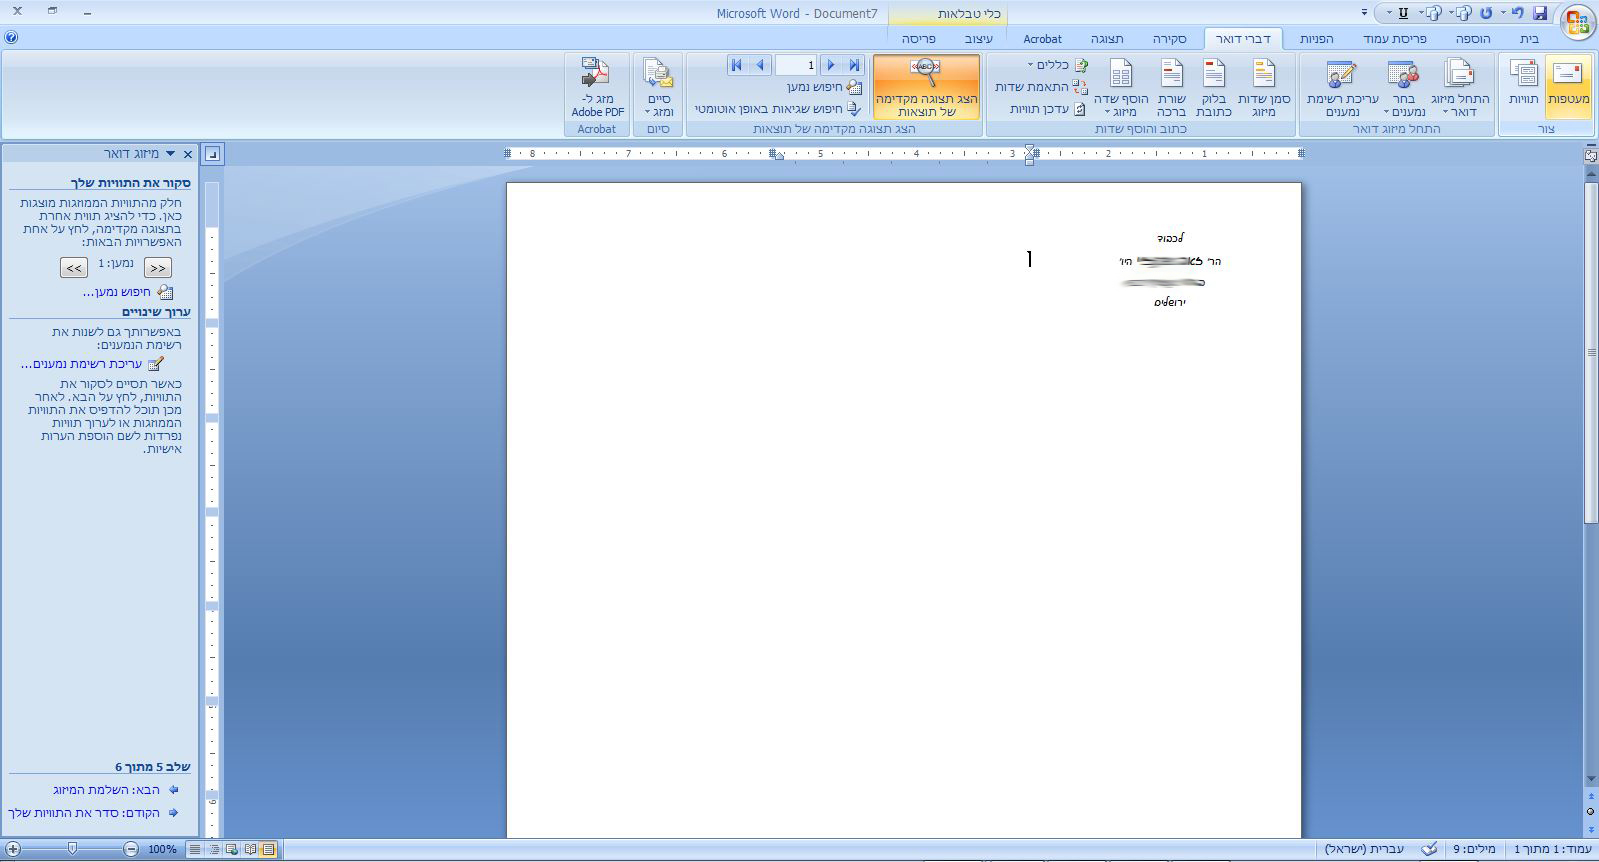Click Merge to Adobe PDF button
The image size is (1599, 862).
click(x=597, y=88)
